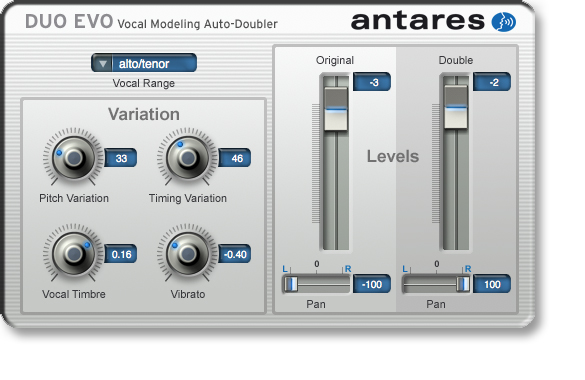This screenshot has height=380, width=585.
Task: Click the Original Pan slider handle
Action: click(291, 284)
